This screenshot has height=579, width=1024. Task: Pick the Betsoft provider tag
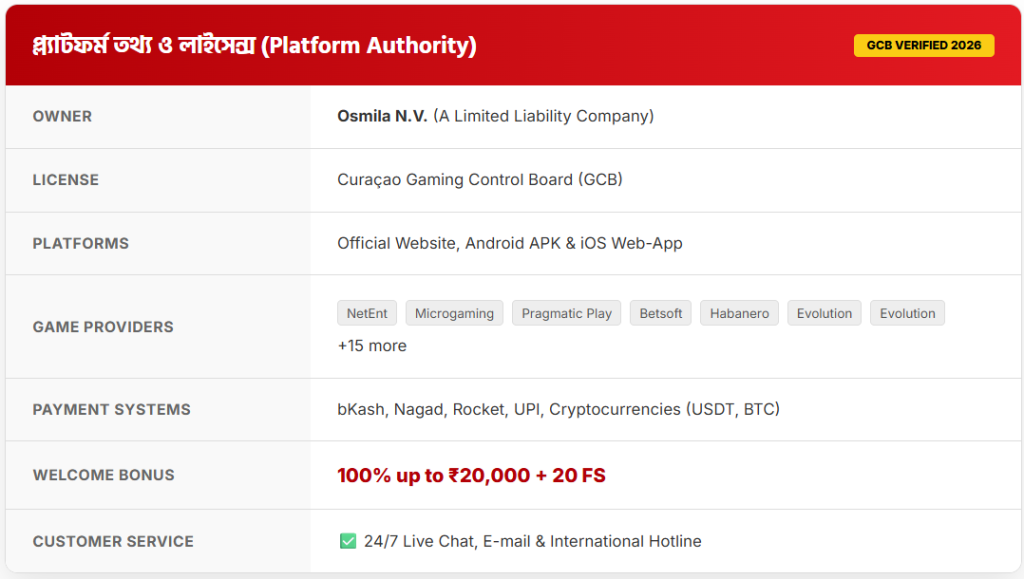click(x=660, y=313)
